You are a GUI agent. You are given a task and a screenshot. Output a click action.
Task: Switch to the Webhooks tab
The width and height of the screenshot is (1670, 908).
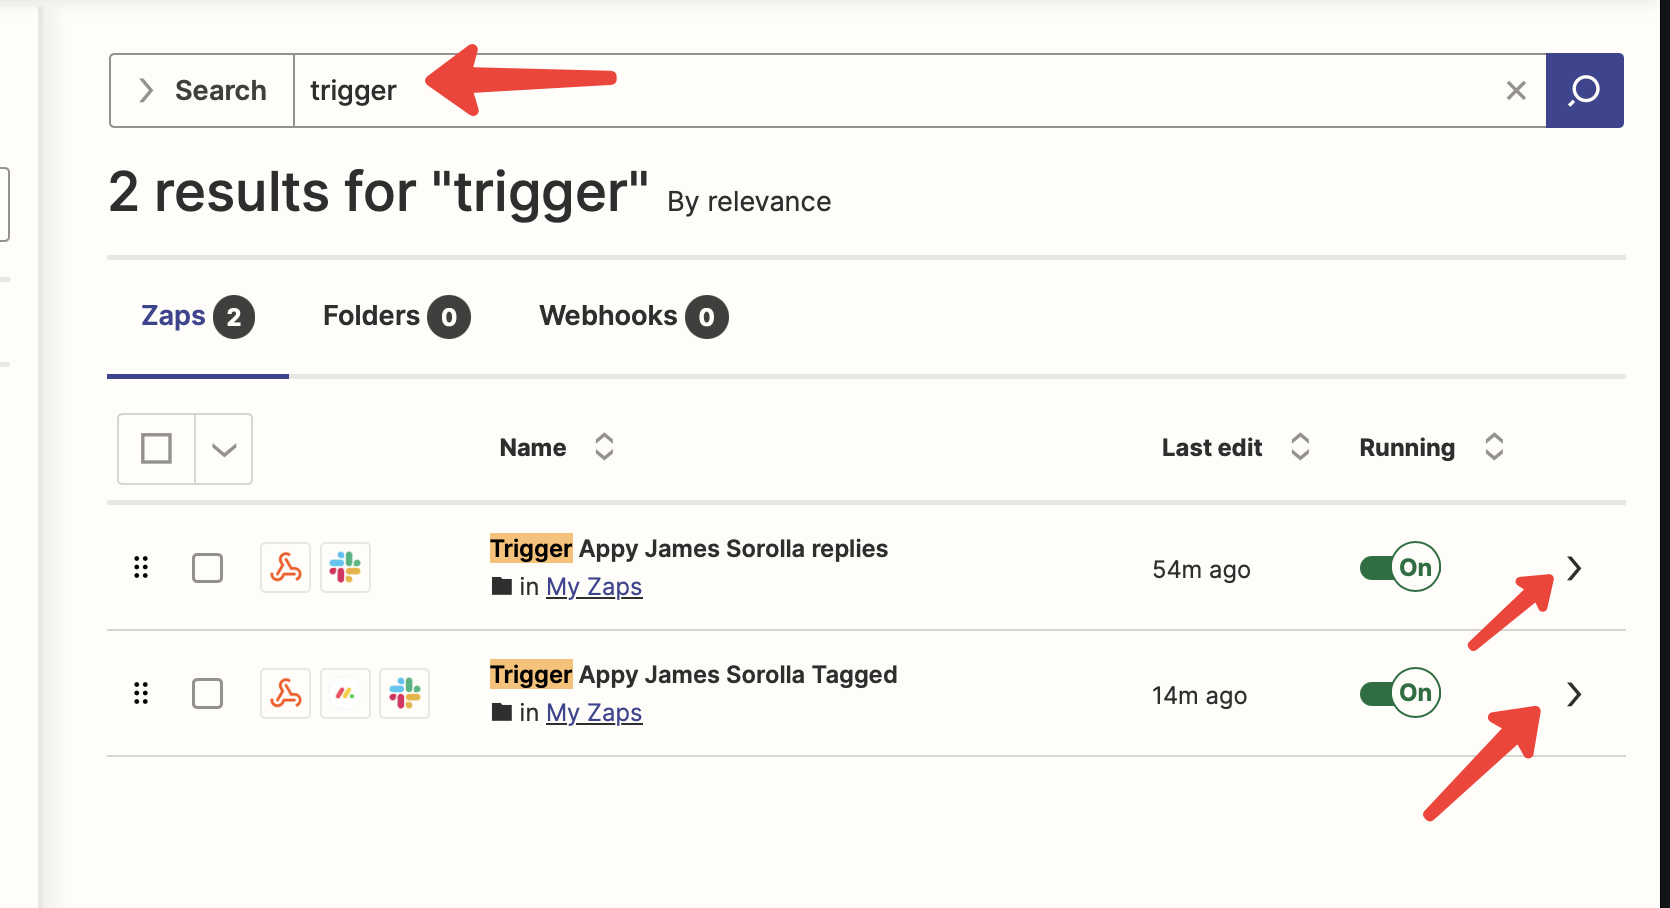coord(633,317)
